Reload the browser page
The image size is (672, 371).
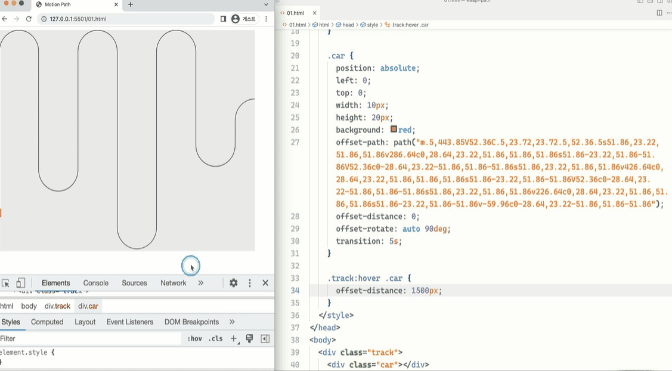(x=29, y=19)
